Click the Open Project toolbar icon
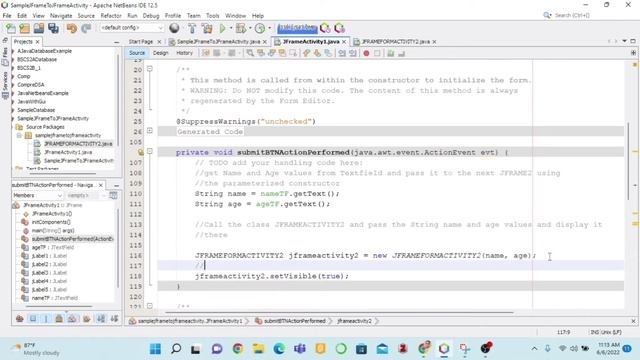The height and width of the screenshot is (360, 640). coord(39,28)
